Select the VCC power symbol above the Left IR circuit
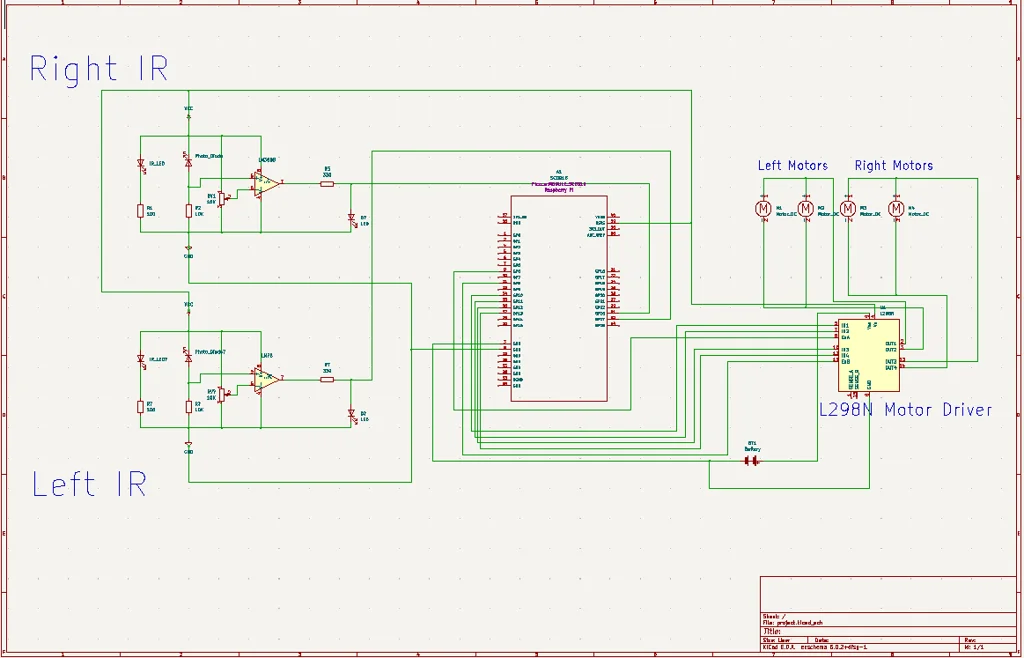The image size is (1024, 658). (188, 310)
